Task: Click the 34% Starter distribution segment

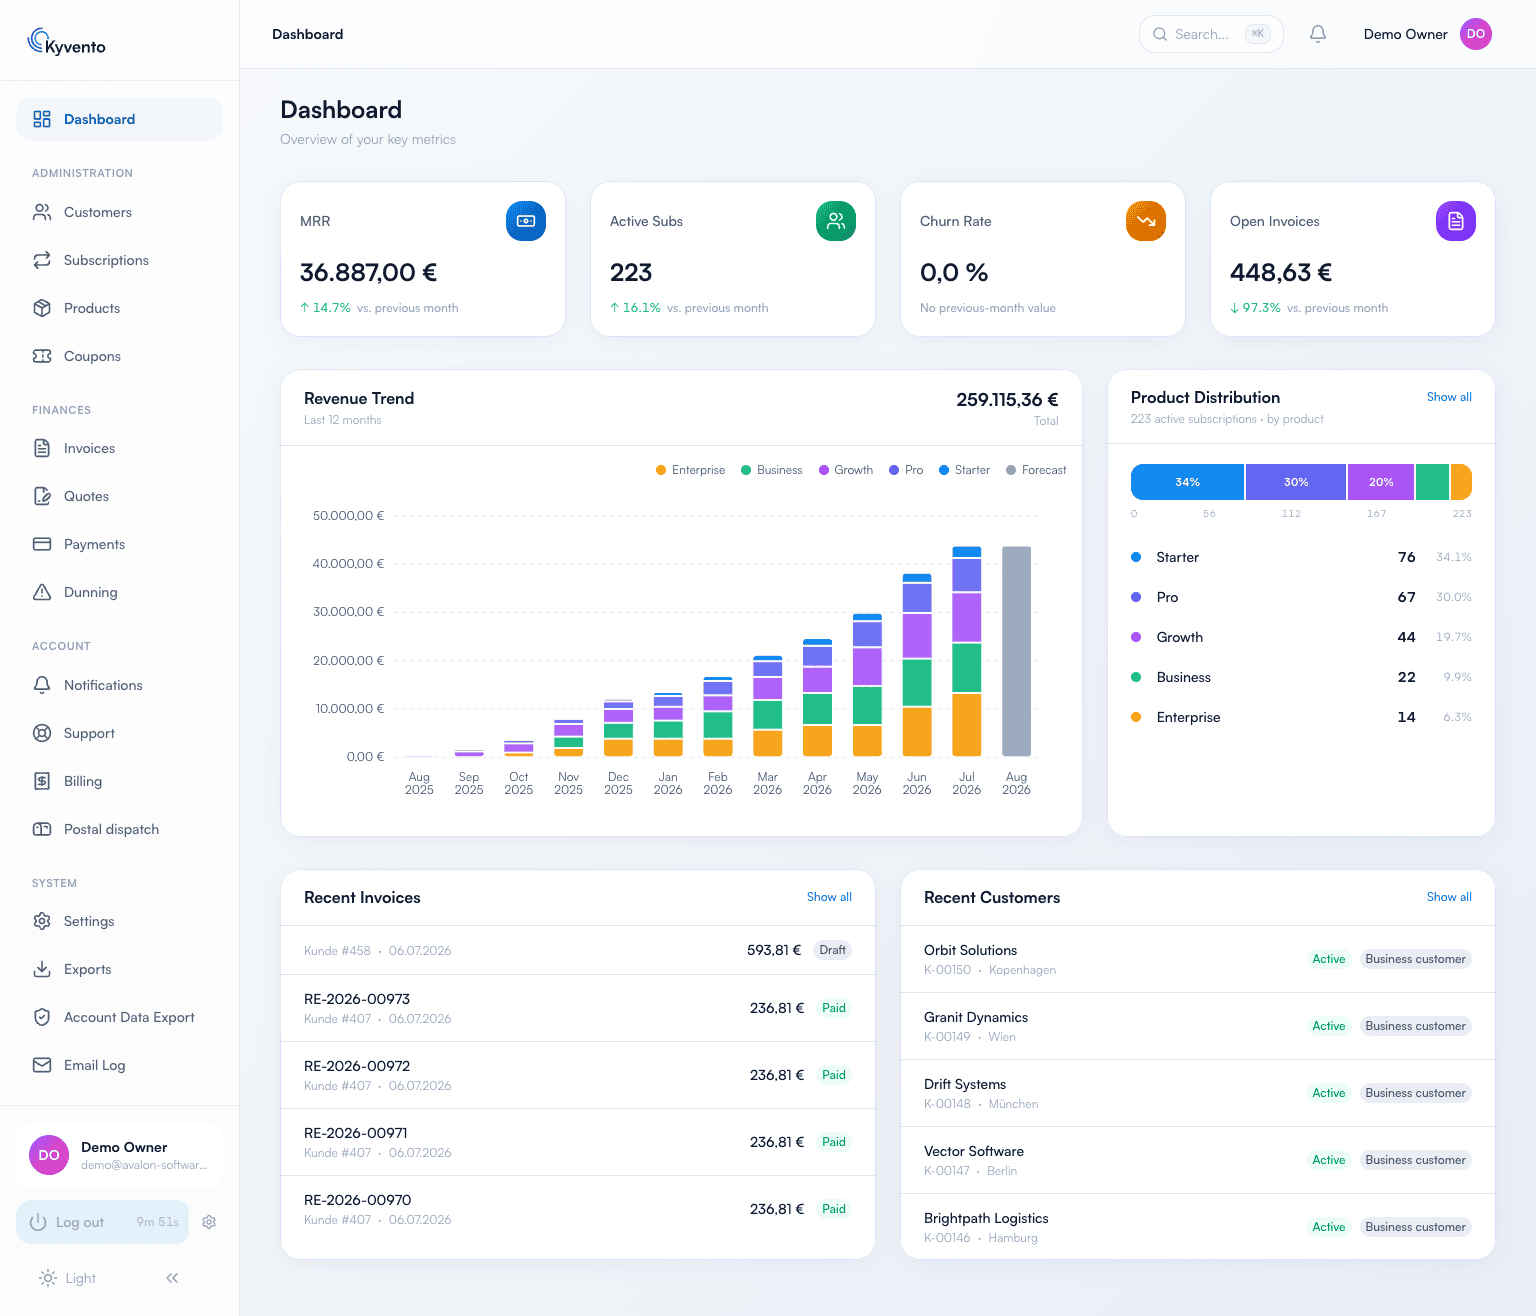Action: tap(1187, 482)
